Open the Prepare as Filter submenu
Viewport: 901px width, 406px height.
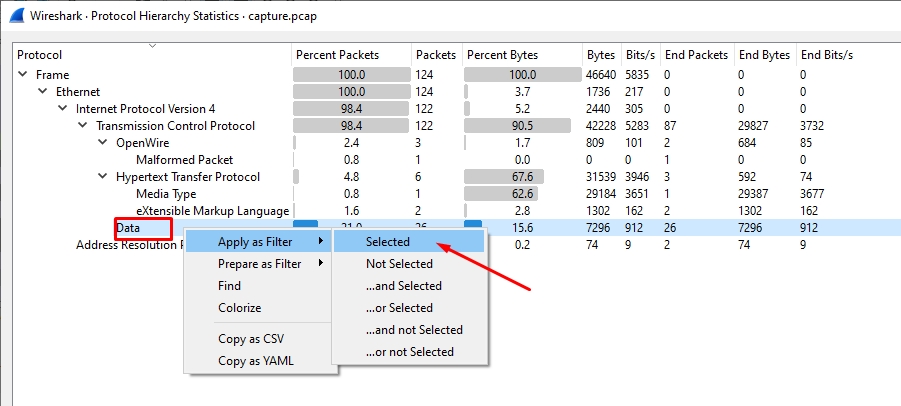[260, 264]
